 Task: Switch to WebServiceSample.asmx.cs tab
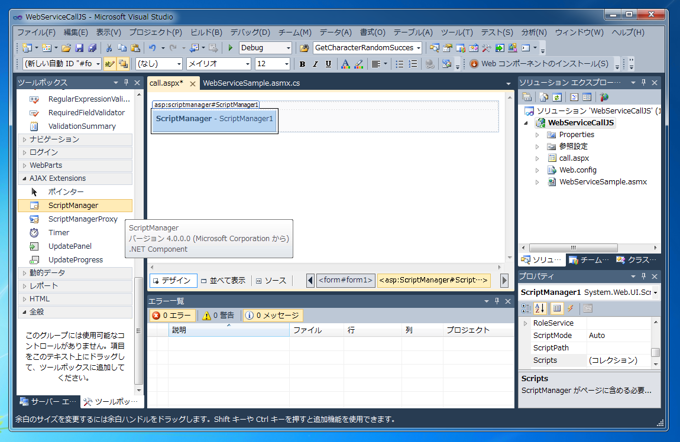tap(251, 83)
